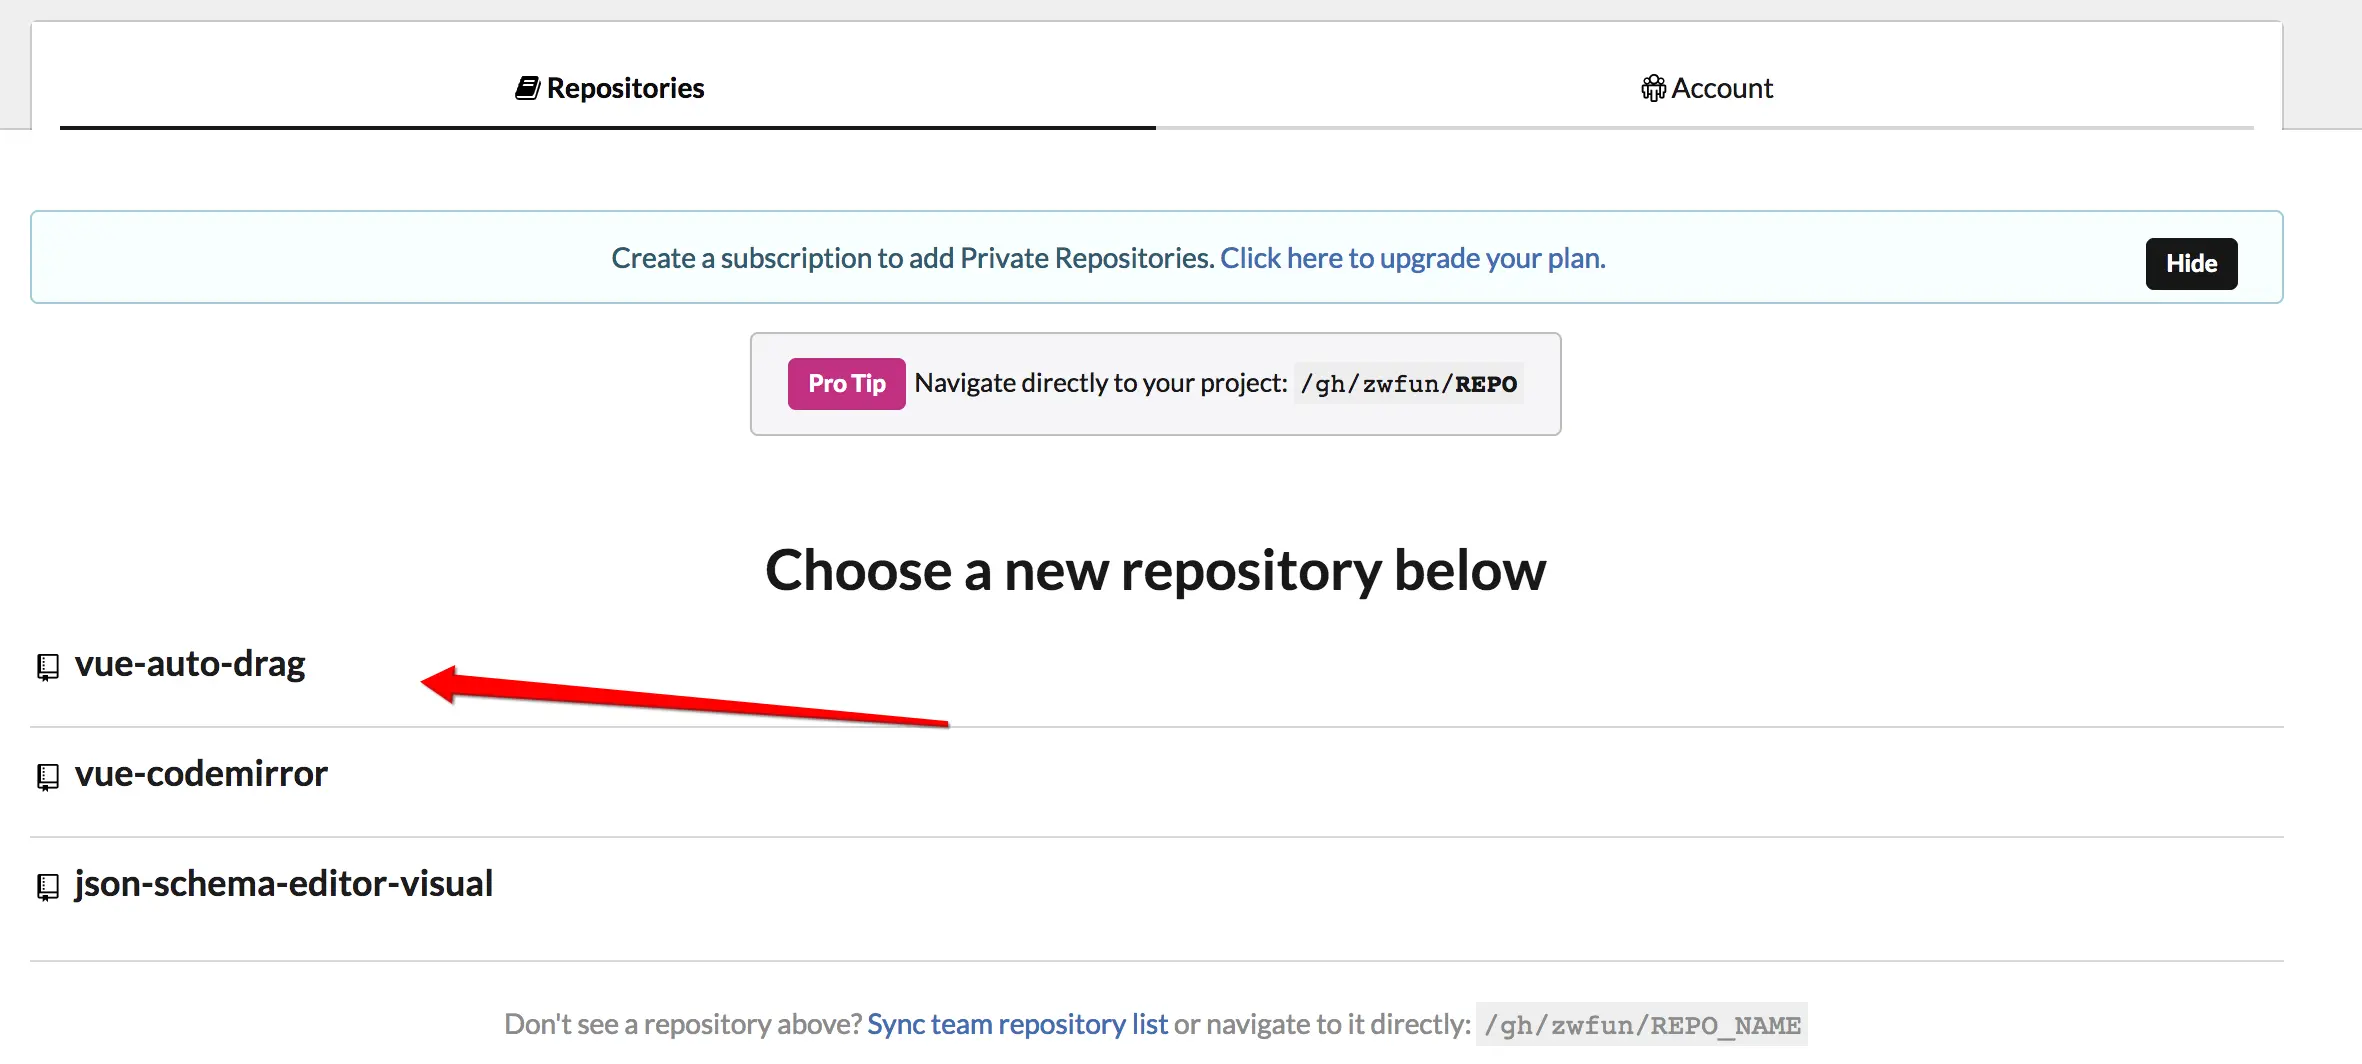Click the row divider under vue-auto-drag
Image resolution: width=2362 pixels, height=1064 pixels.
tap(1154, 728)
